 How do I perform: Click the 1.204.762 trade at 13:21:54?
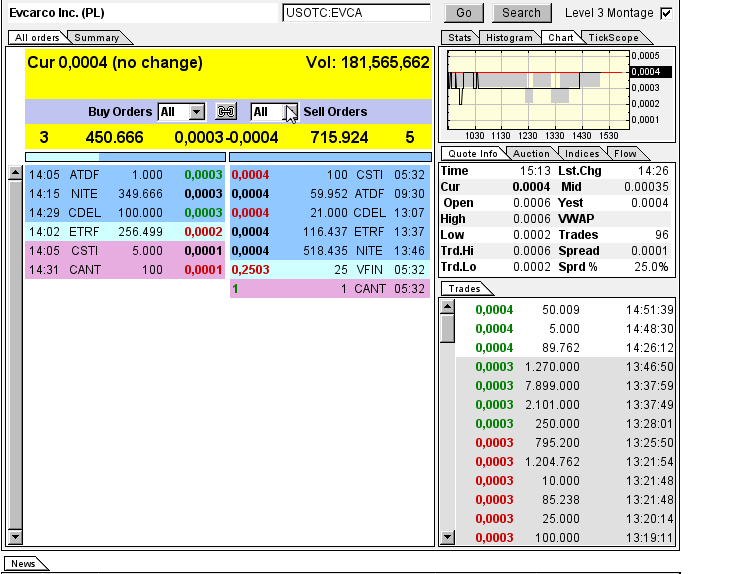565,462
